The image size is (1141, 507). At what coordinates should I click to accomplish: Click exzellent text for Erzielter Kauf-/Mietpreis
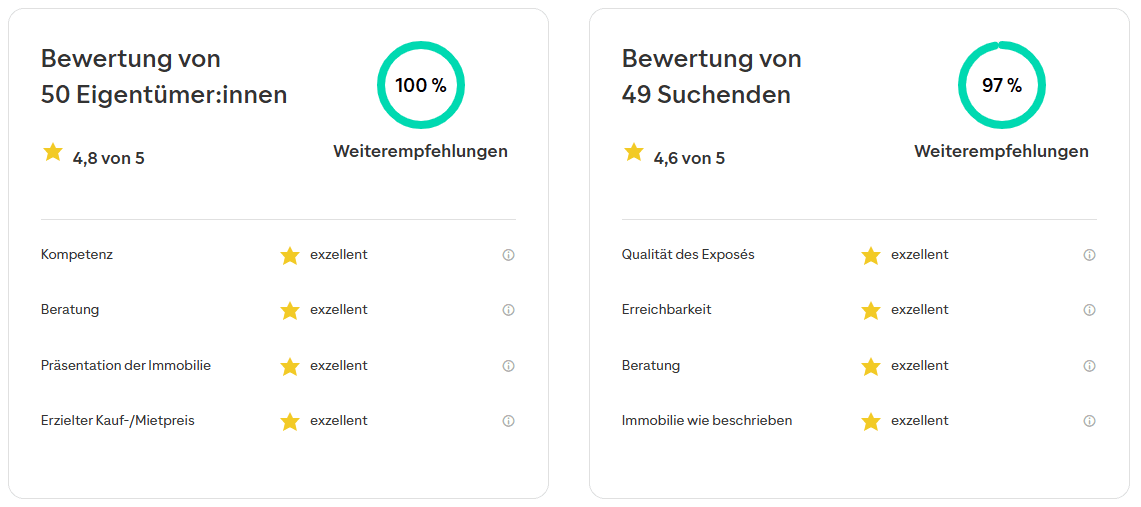tap(339, 421)
